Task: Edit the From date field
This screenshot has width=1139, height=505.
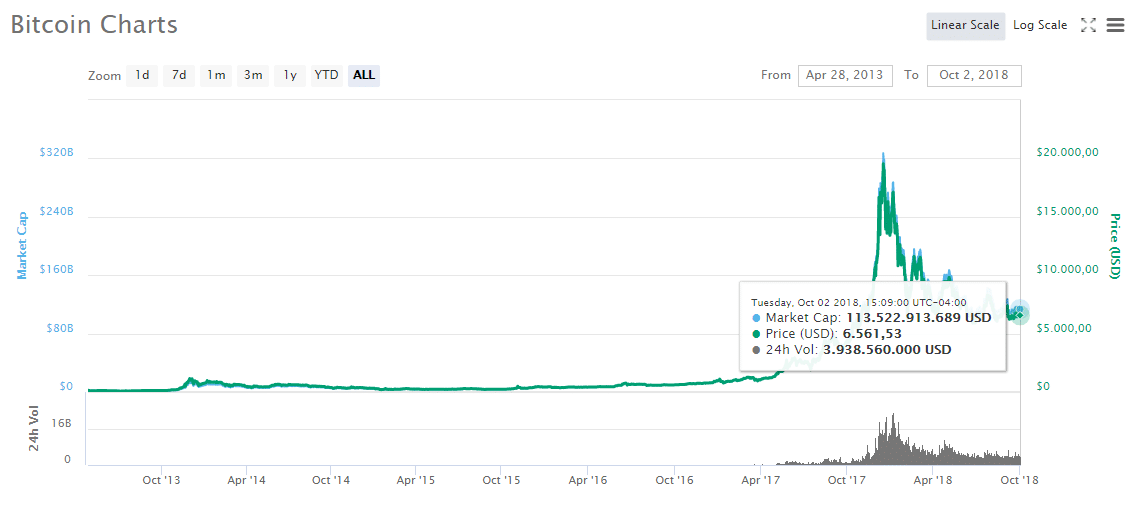Action: tap(845, 76)
